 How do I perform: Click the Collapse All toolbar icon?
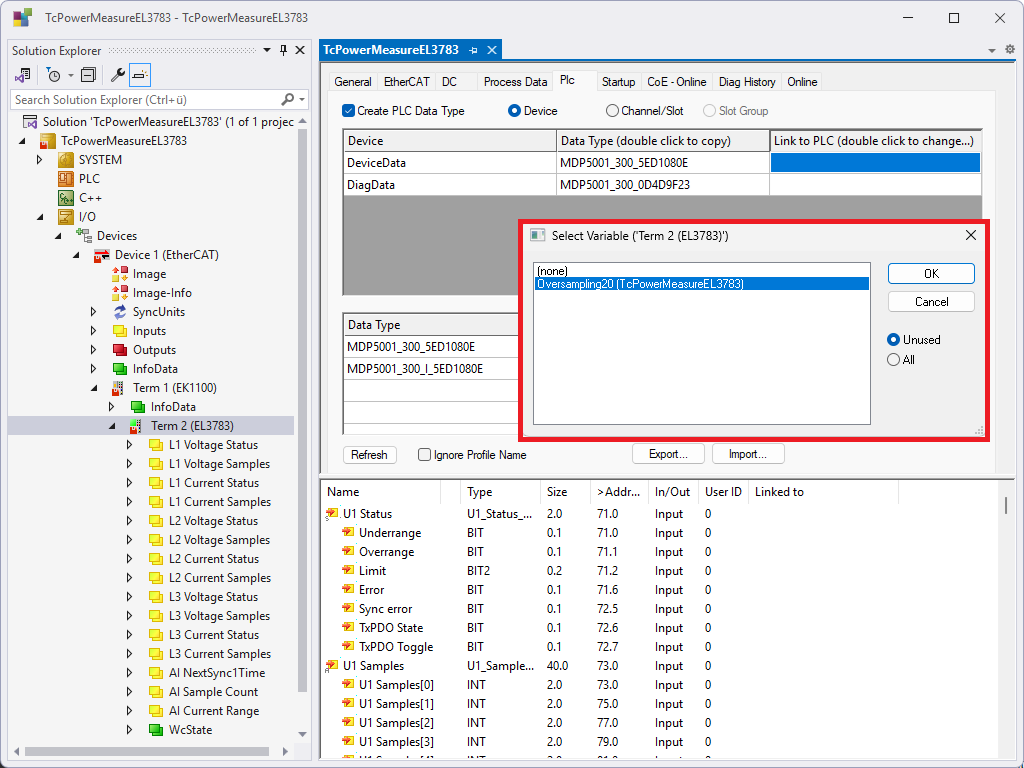(88, 75)
